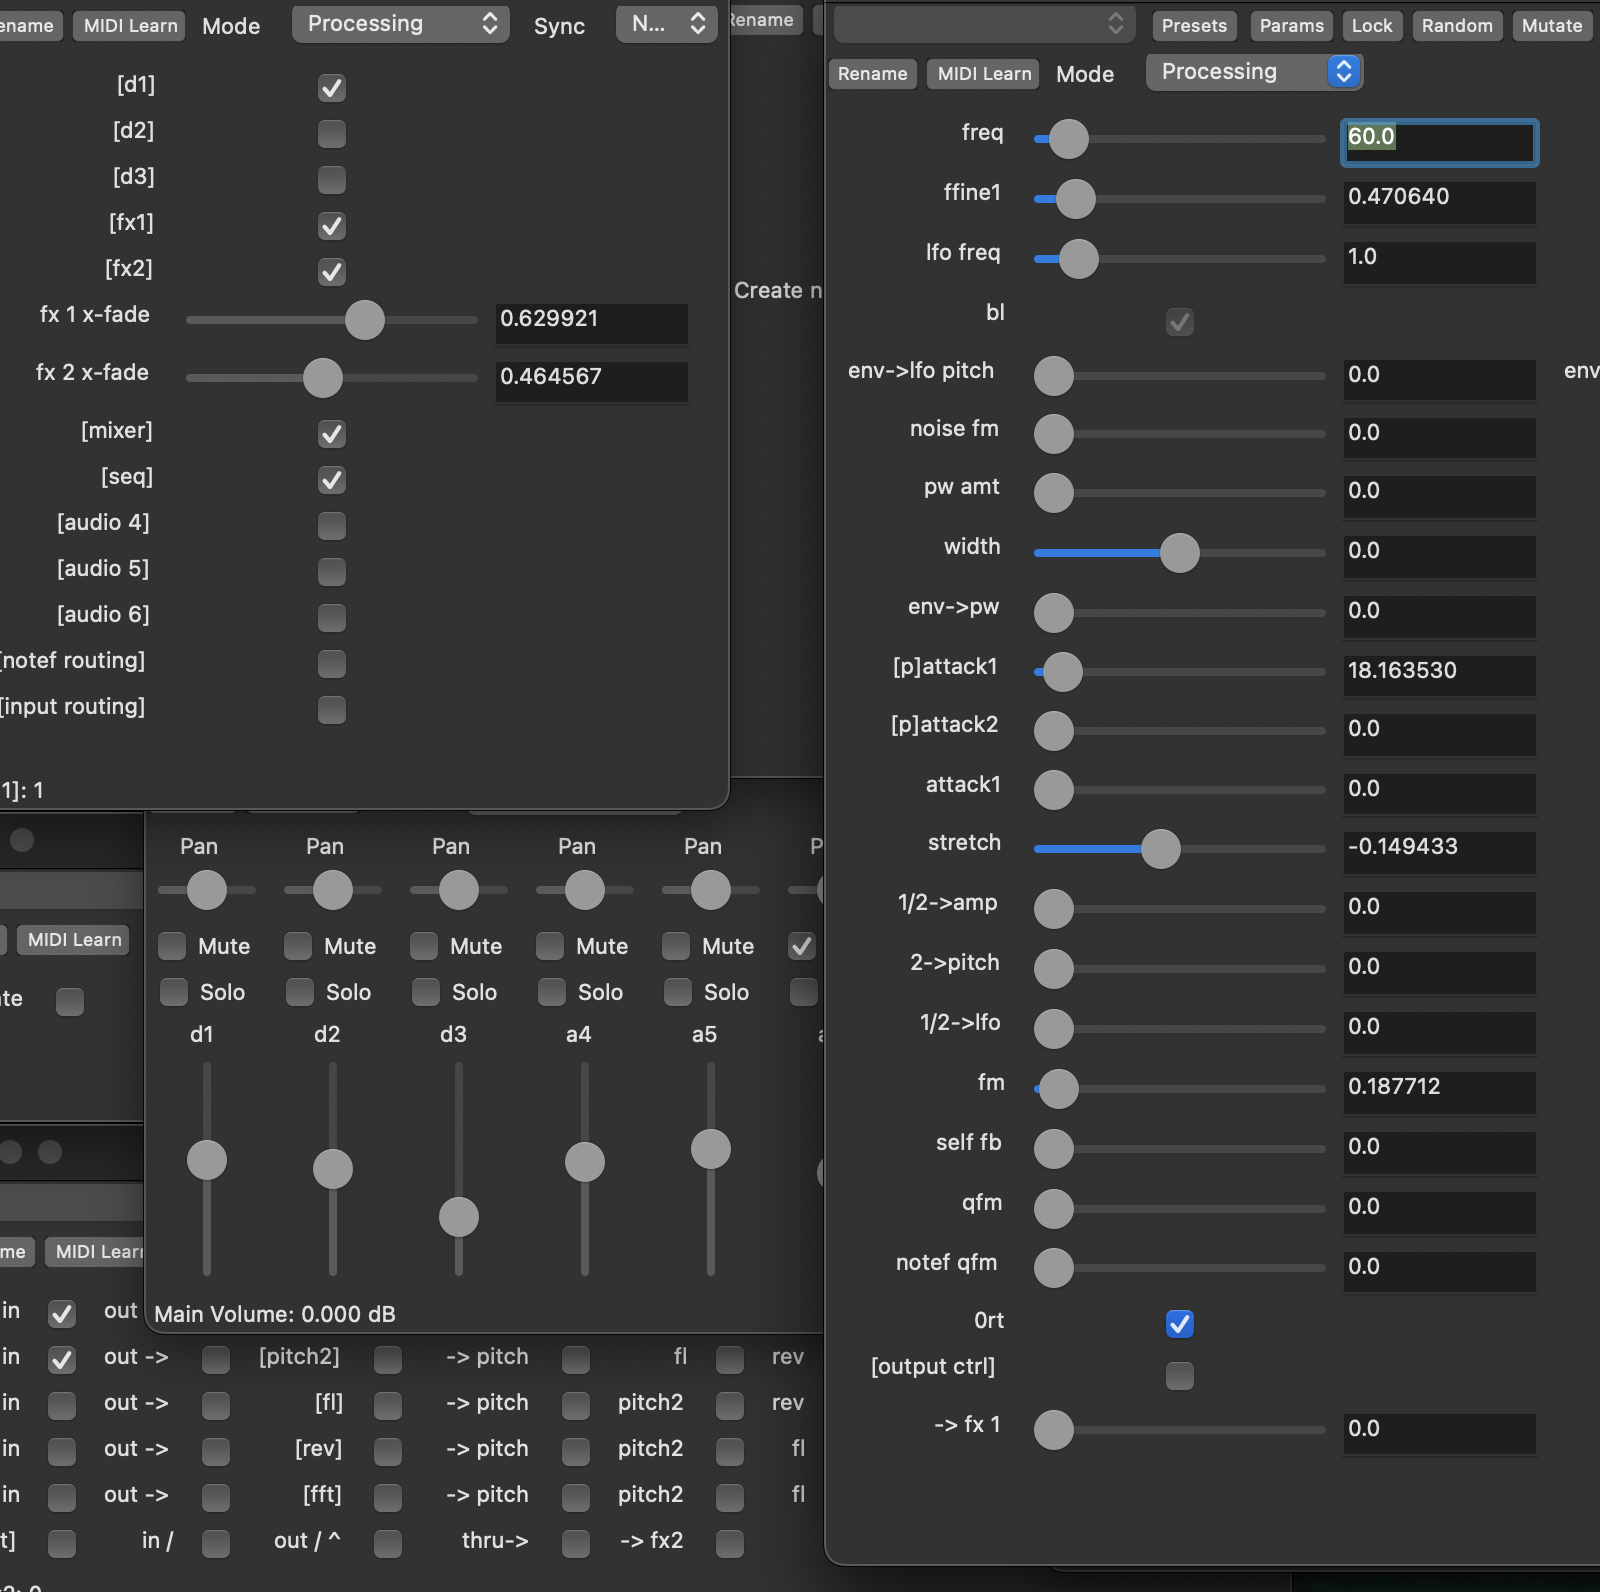
Task: Disable the 0rt checkbox
Action: pos(1180,1324)
